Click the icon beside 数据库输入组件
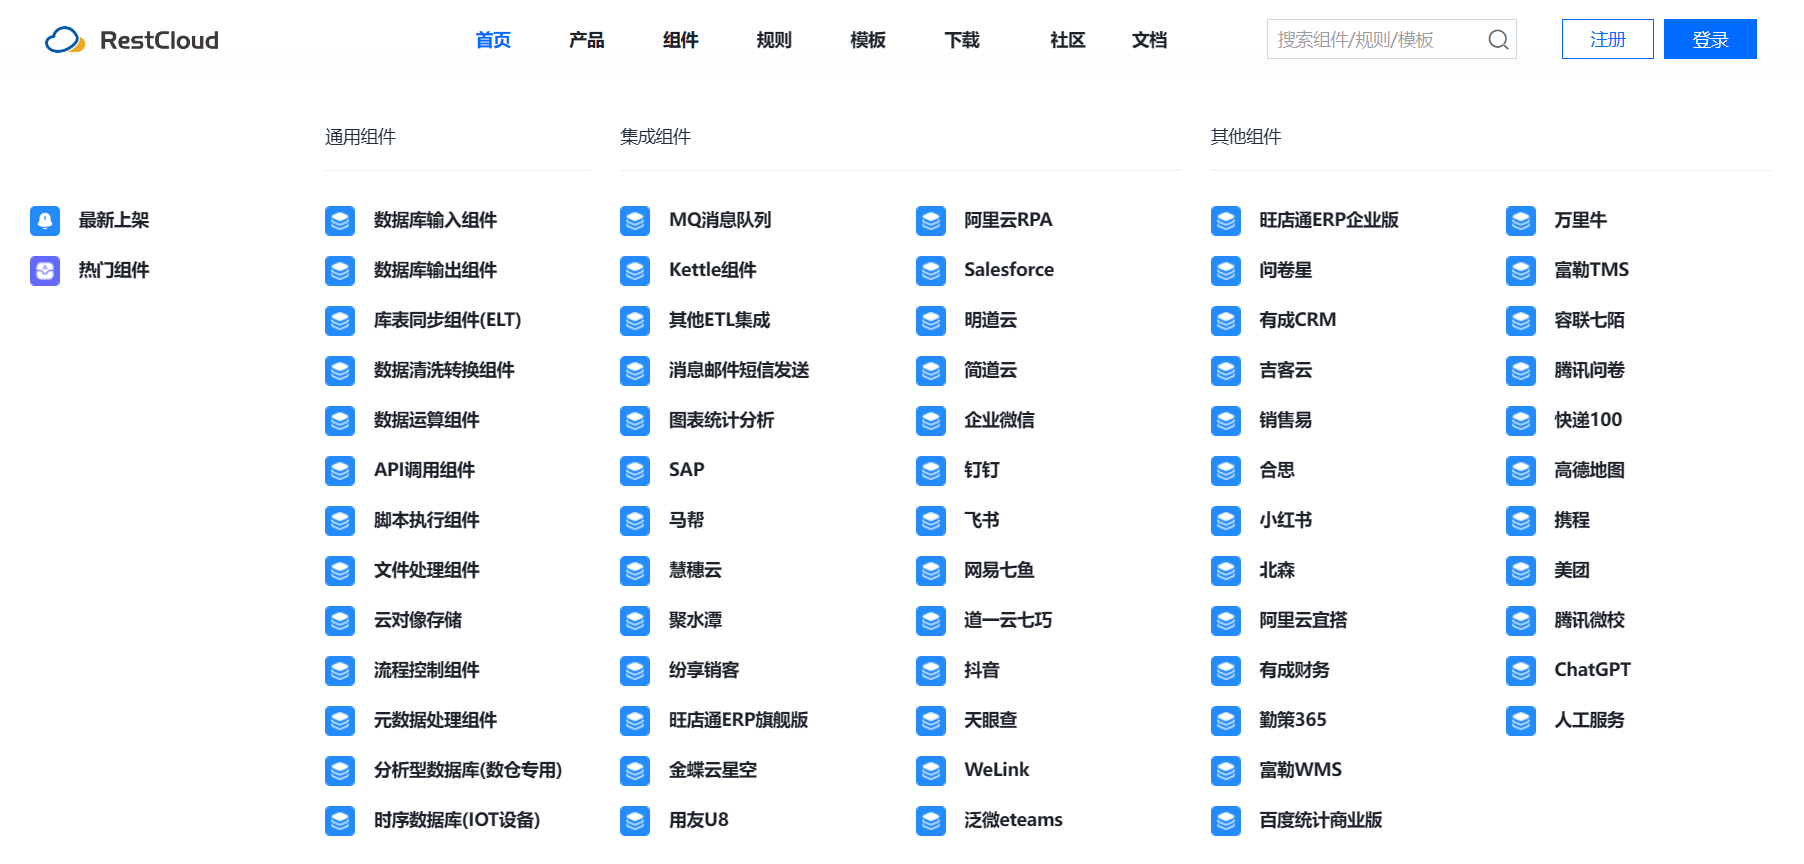1804x864 pixels. pyautogui.click(x=340, y=221)
